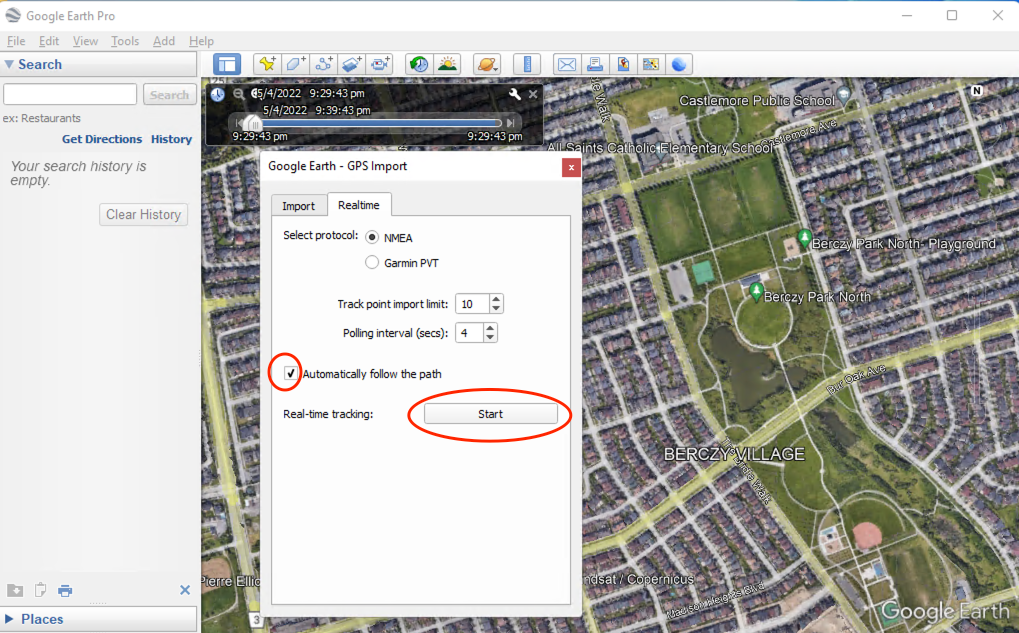Screen dimensions: 1019x633
Task: Select the Add Path tool
Action: 323,64
